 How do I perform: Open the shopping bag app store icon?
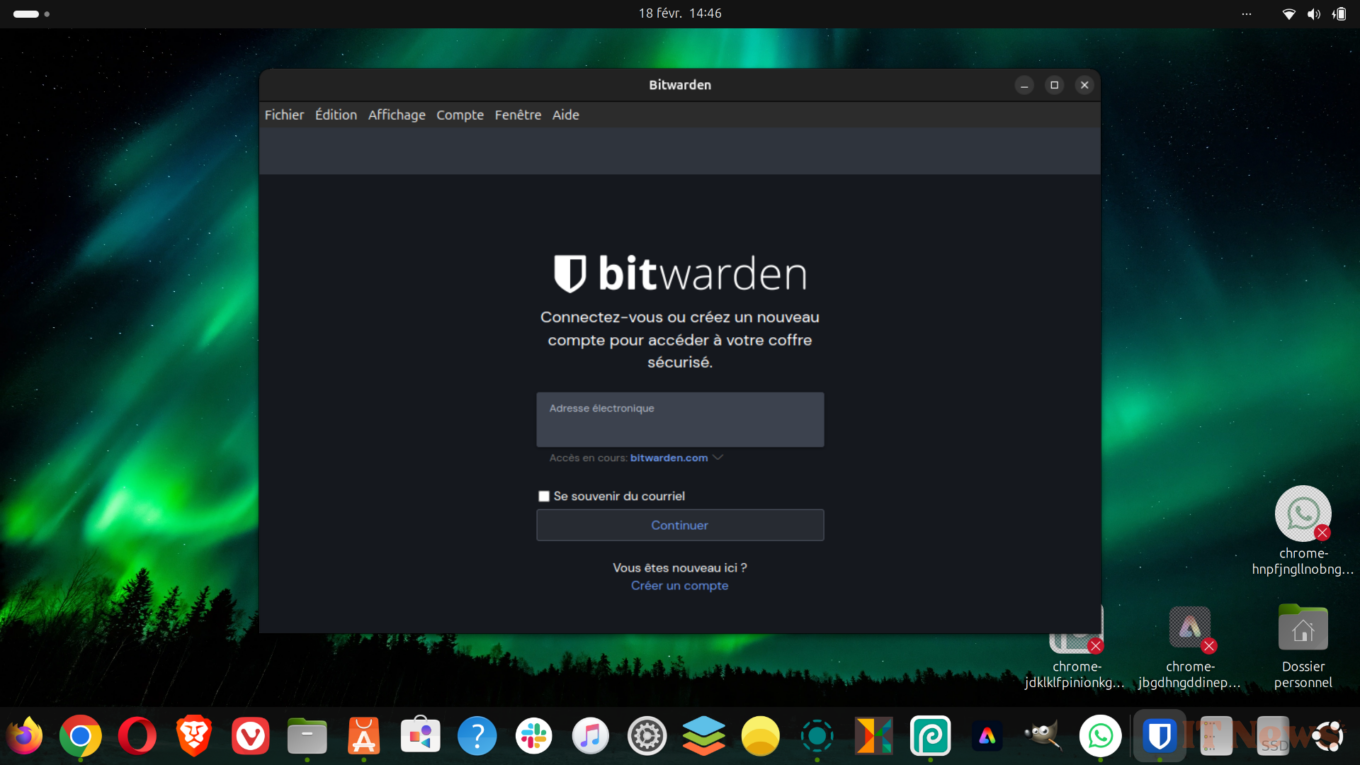[x=420, y=737]
